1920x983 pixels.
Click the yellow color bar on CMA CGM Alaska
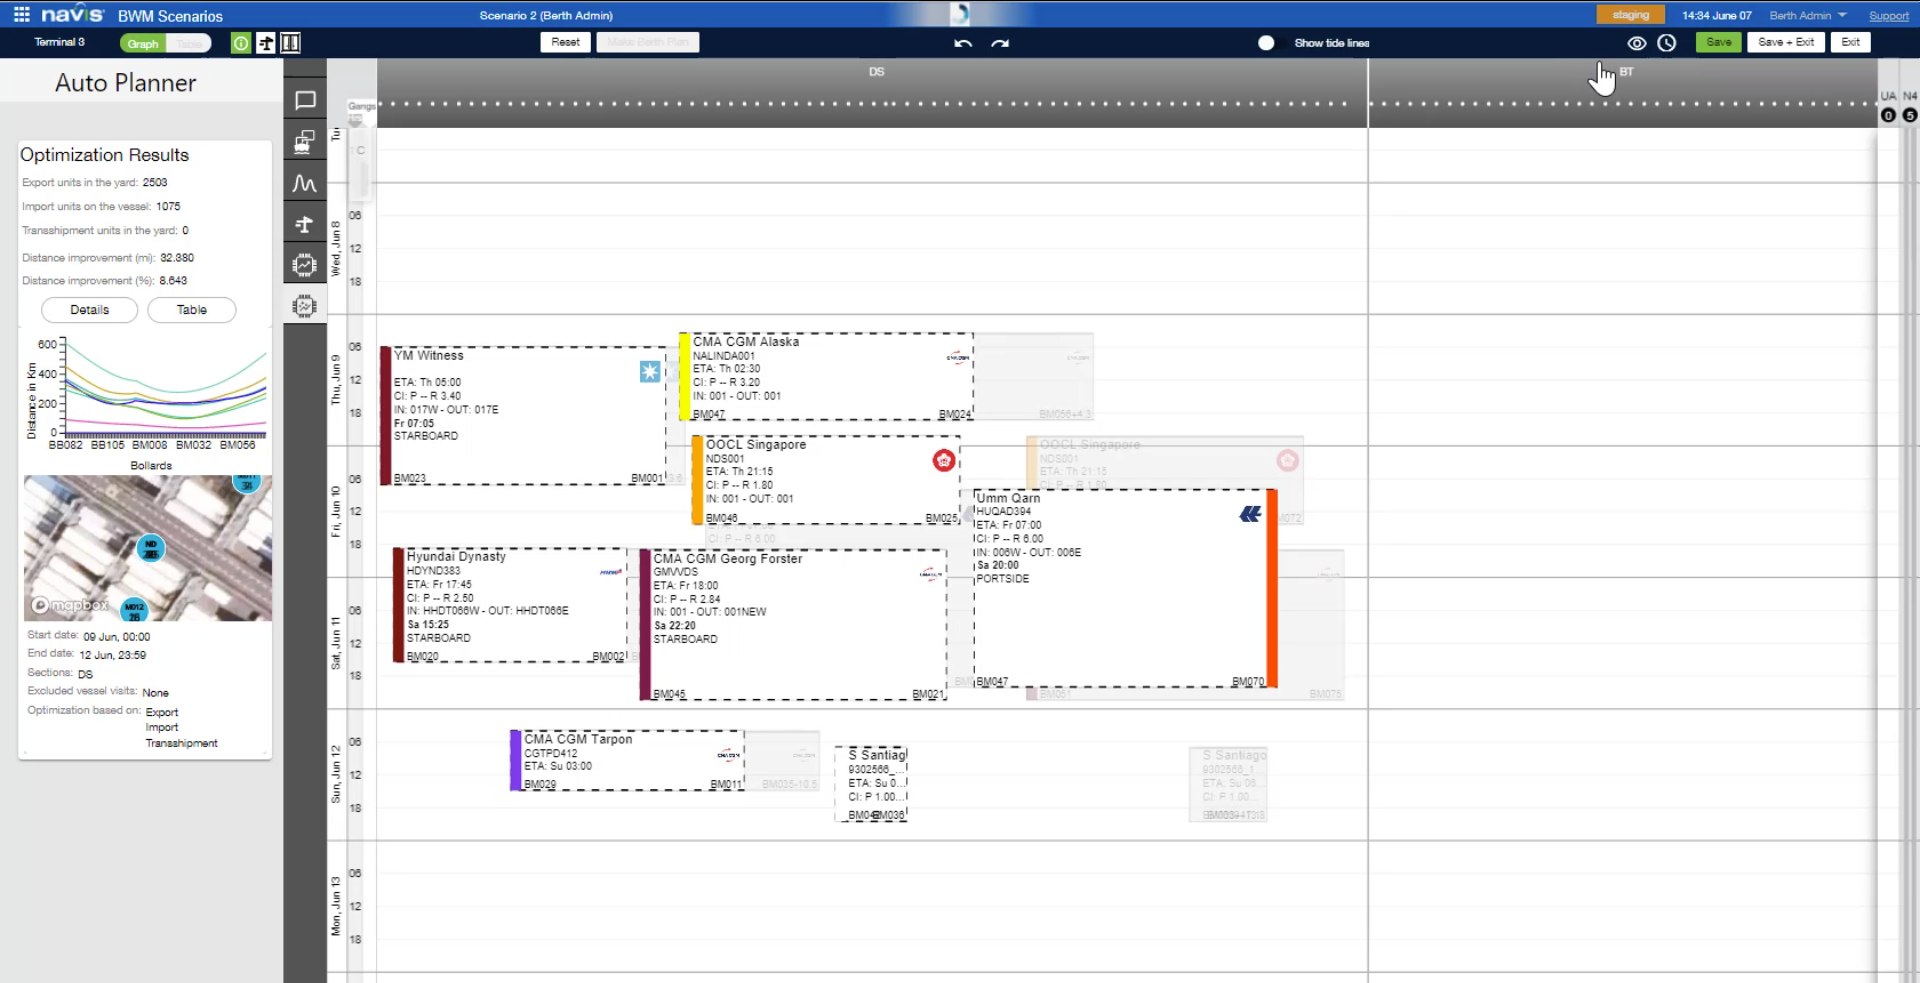684,375
